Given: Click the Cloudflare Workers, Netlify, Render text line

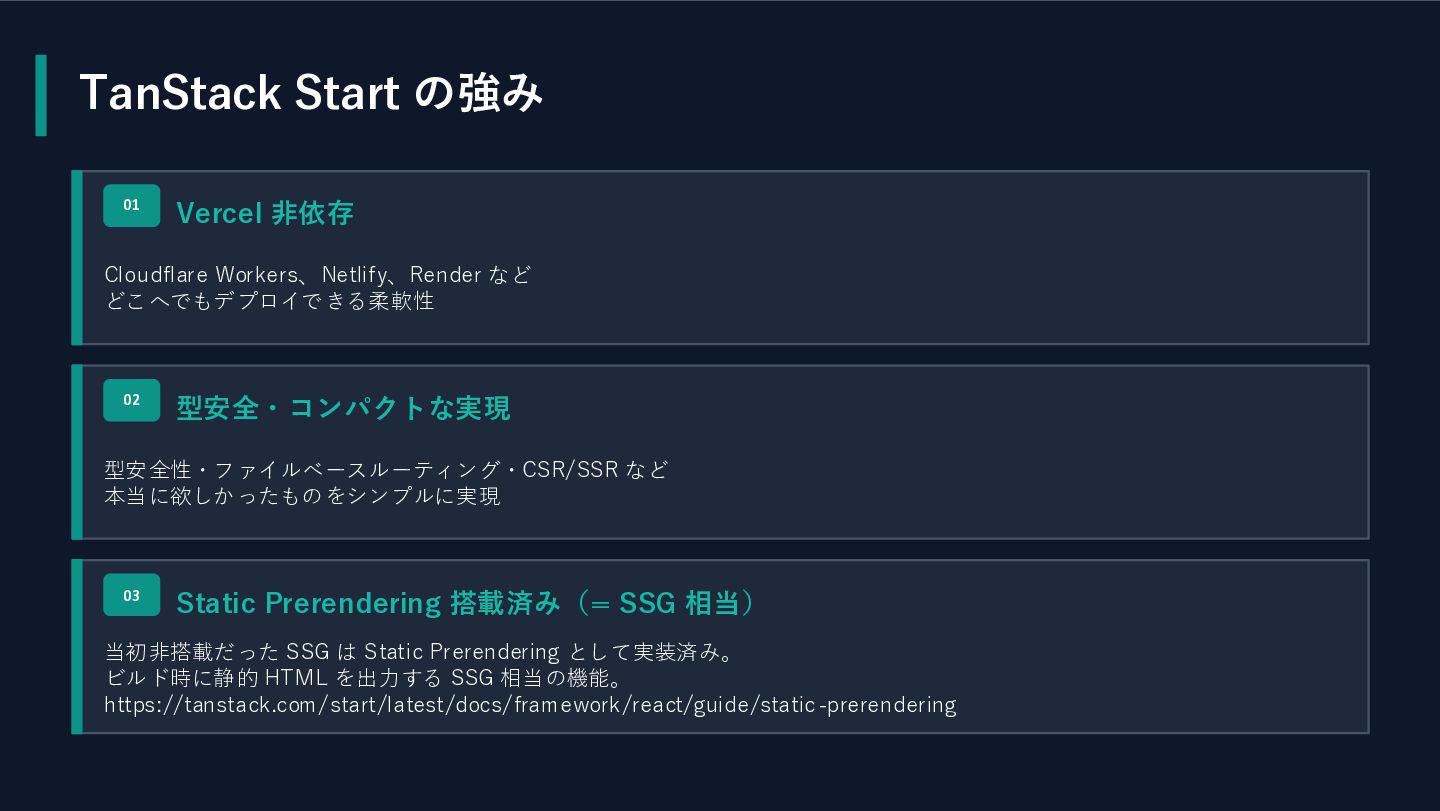Looking at the screenshot, I should (318, 274).
